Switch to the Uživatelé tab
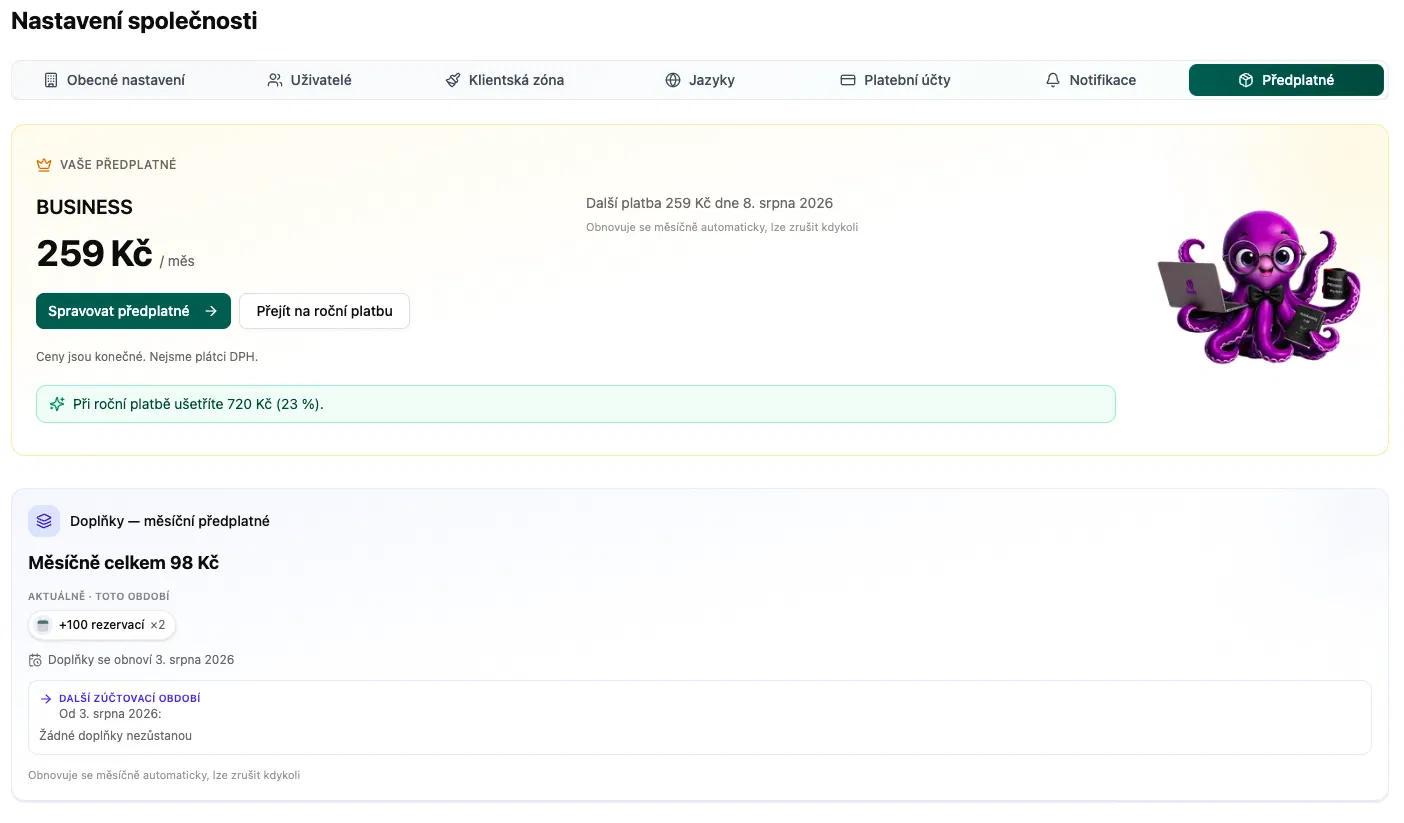Screen dimensions: 1404x823 [x=309, y=80]
